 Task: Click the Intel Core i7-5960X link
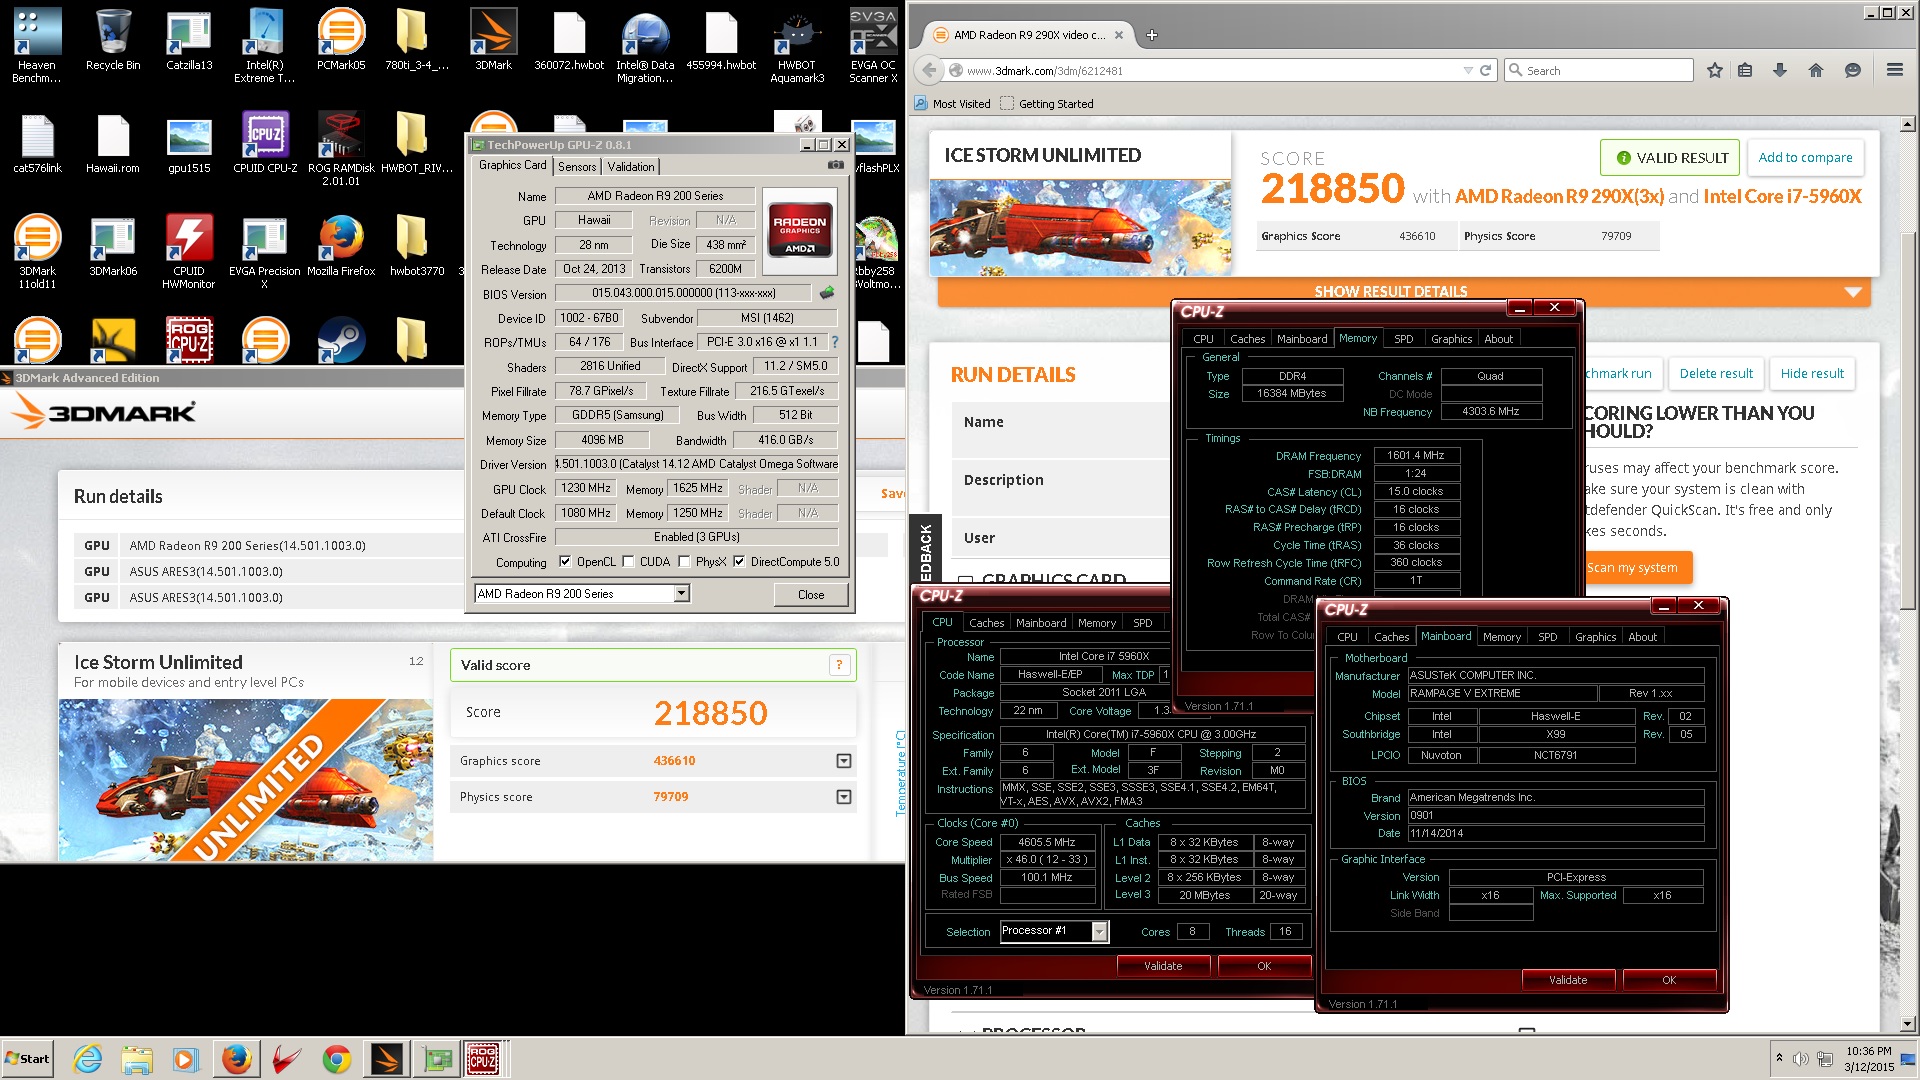tap(1783, 196)
